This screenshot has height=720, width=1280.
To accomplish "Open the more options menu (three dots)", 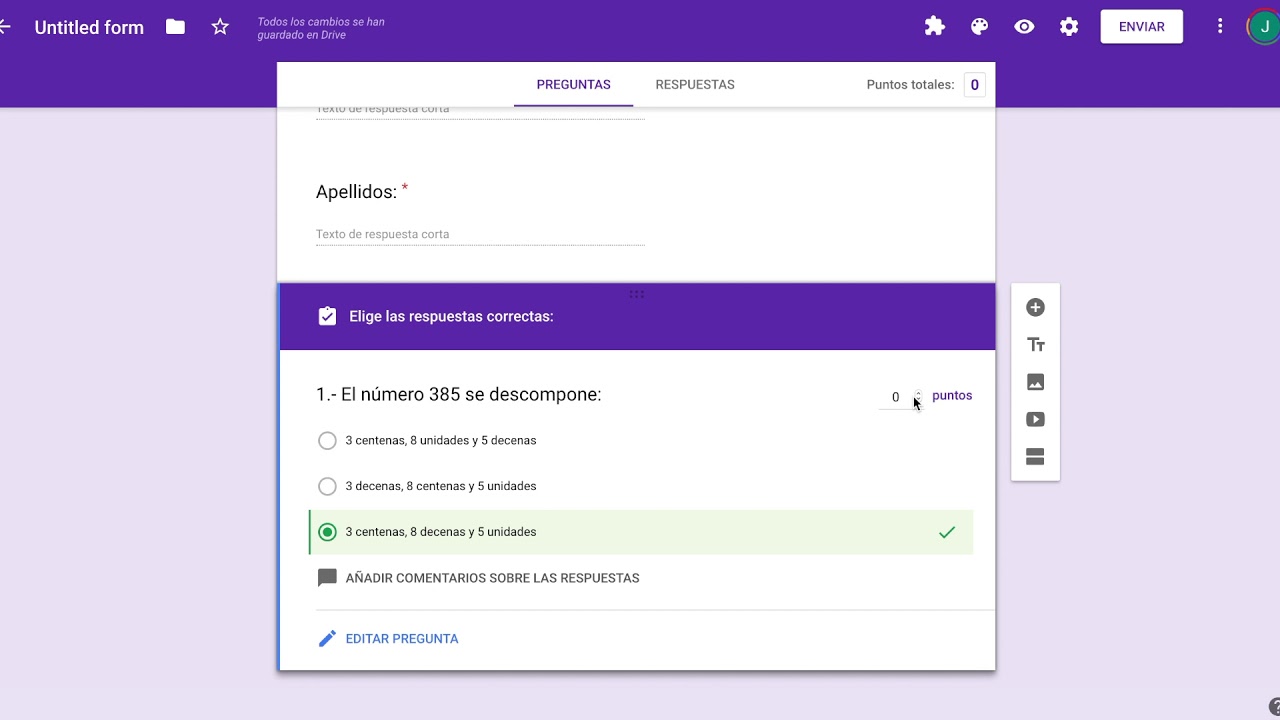I will pyautogui.click(x=1220, y=27).
